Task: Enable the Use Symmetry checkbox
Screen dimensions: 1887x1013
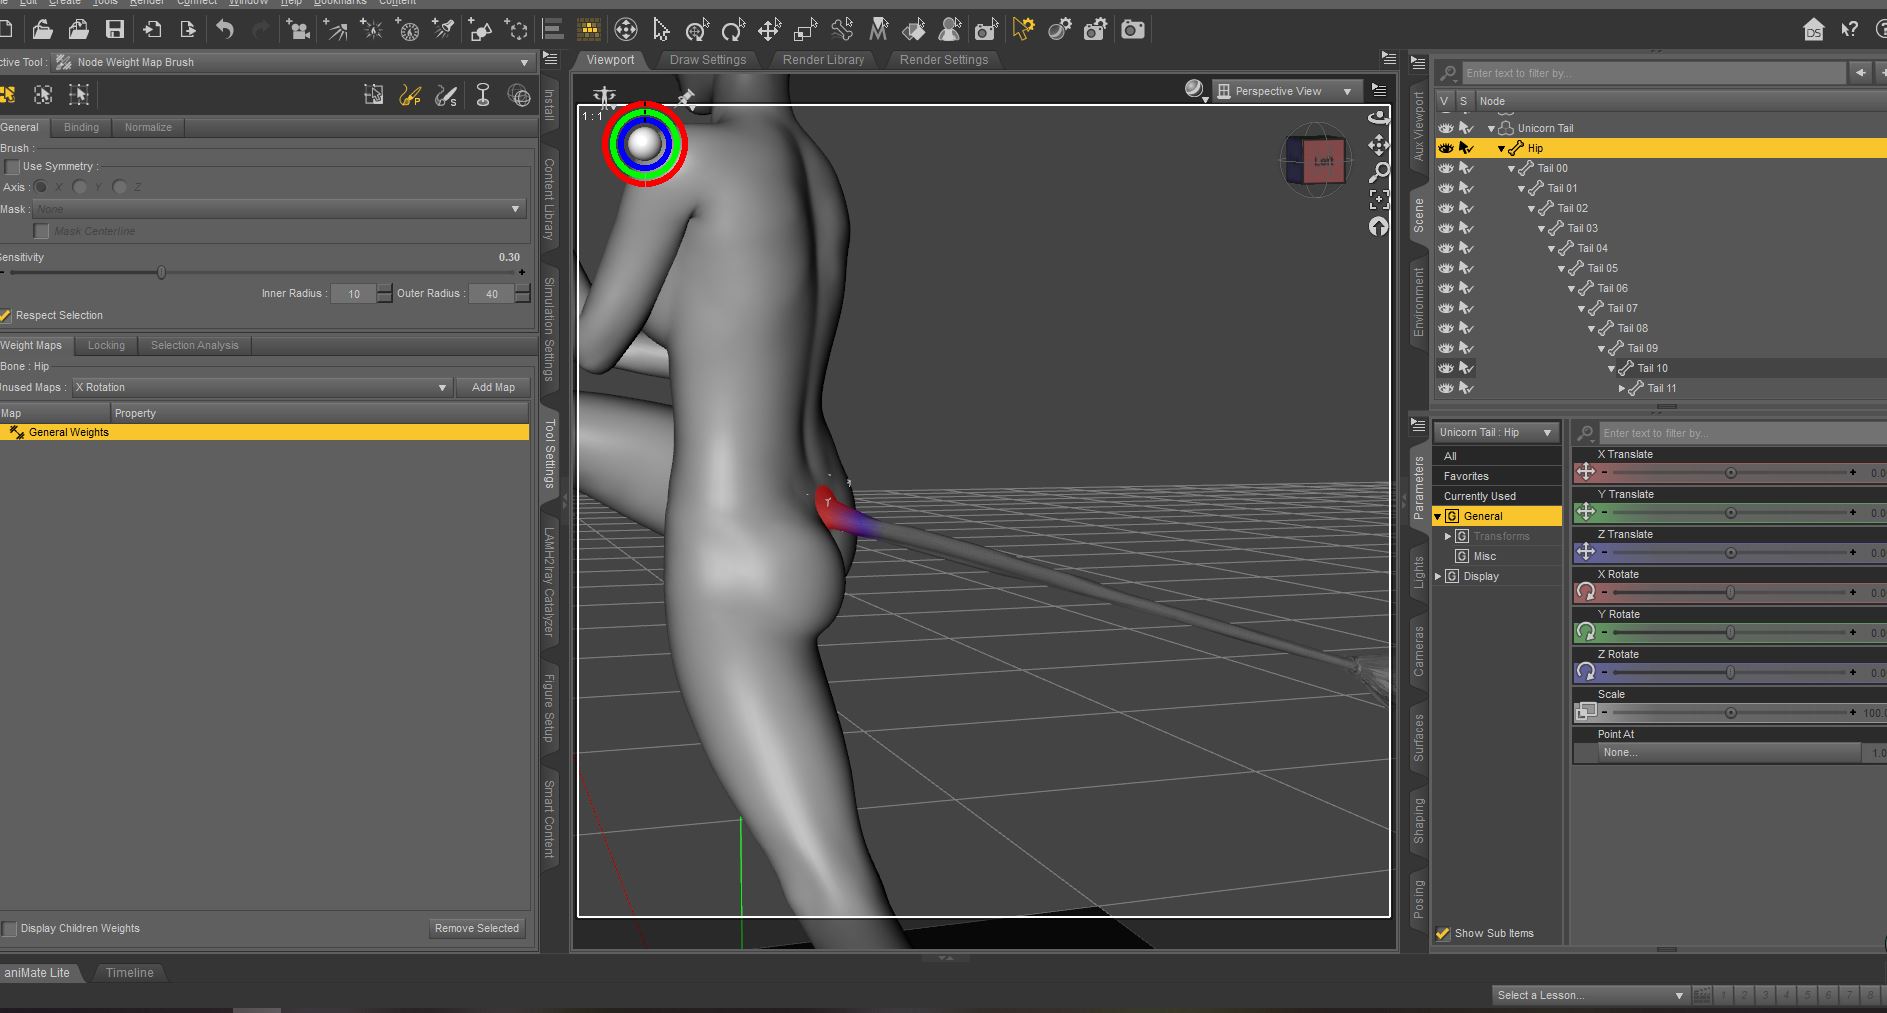Action: (x=12, y=167)
